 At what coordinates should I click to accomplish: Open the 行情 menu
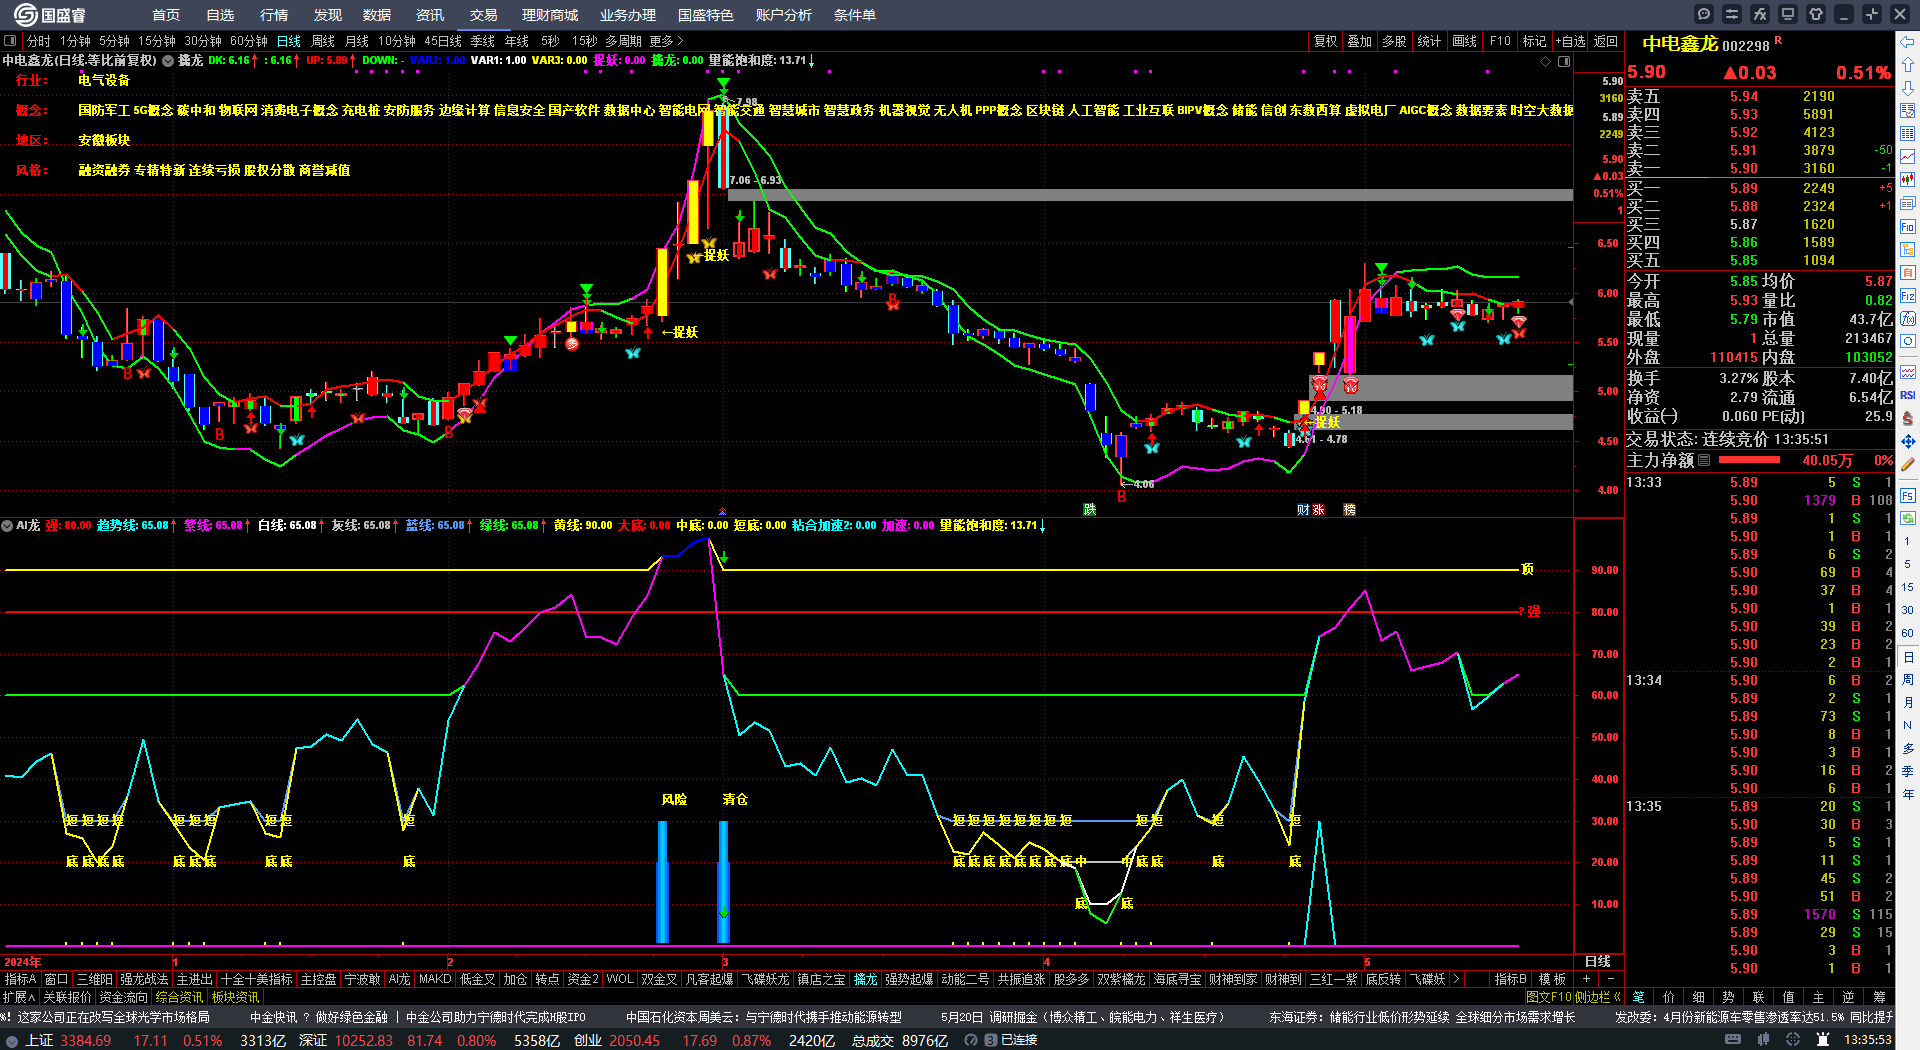274,15
